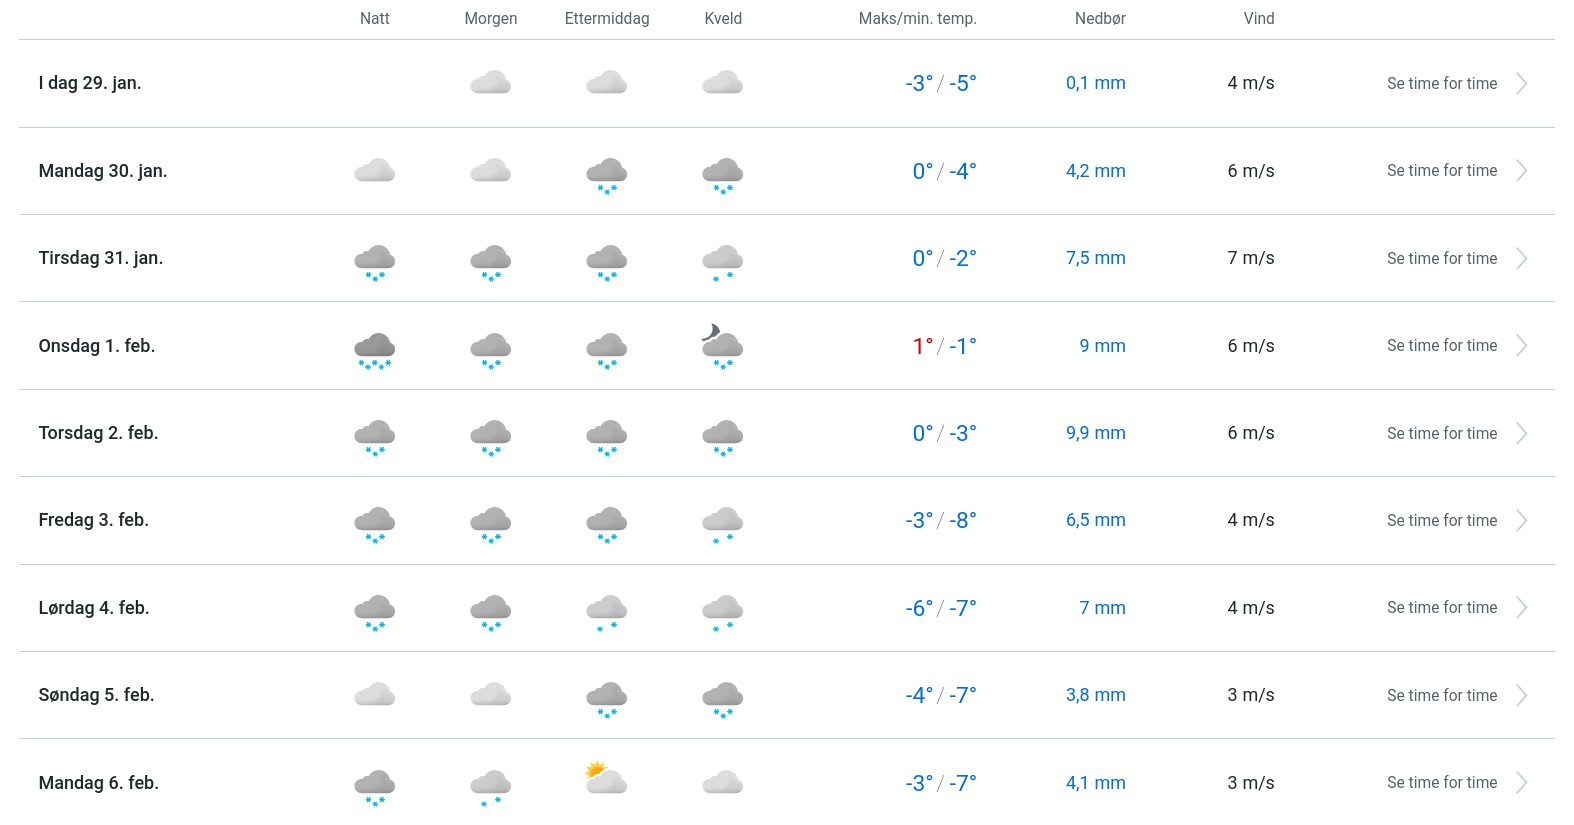This screenshot has height=825, width=1574.
Task: Expand the Onsdag 1. feb. row chevron
Action: (1521, 346)
